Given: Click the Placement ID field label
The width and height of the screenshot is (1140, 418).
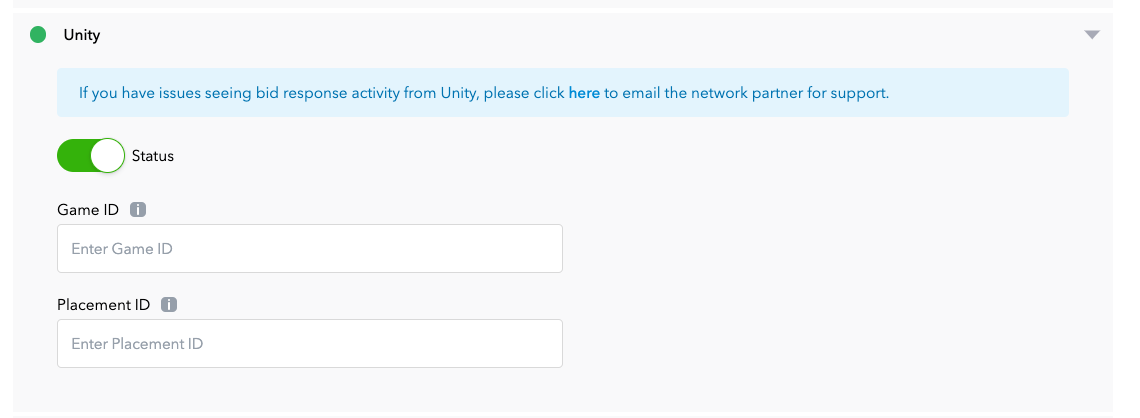Looking at the screenshot, I should click(104, 305).
